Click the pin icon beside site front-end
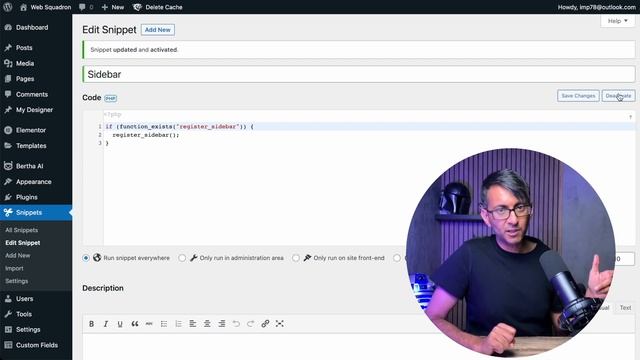The width and height of the screenshot is (640, 360). click(x=307, y=258)
